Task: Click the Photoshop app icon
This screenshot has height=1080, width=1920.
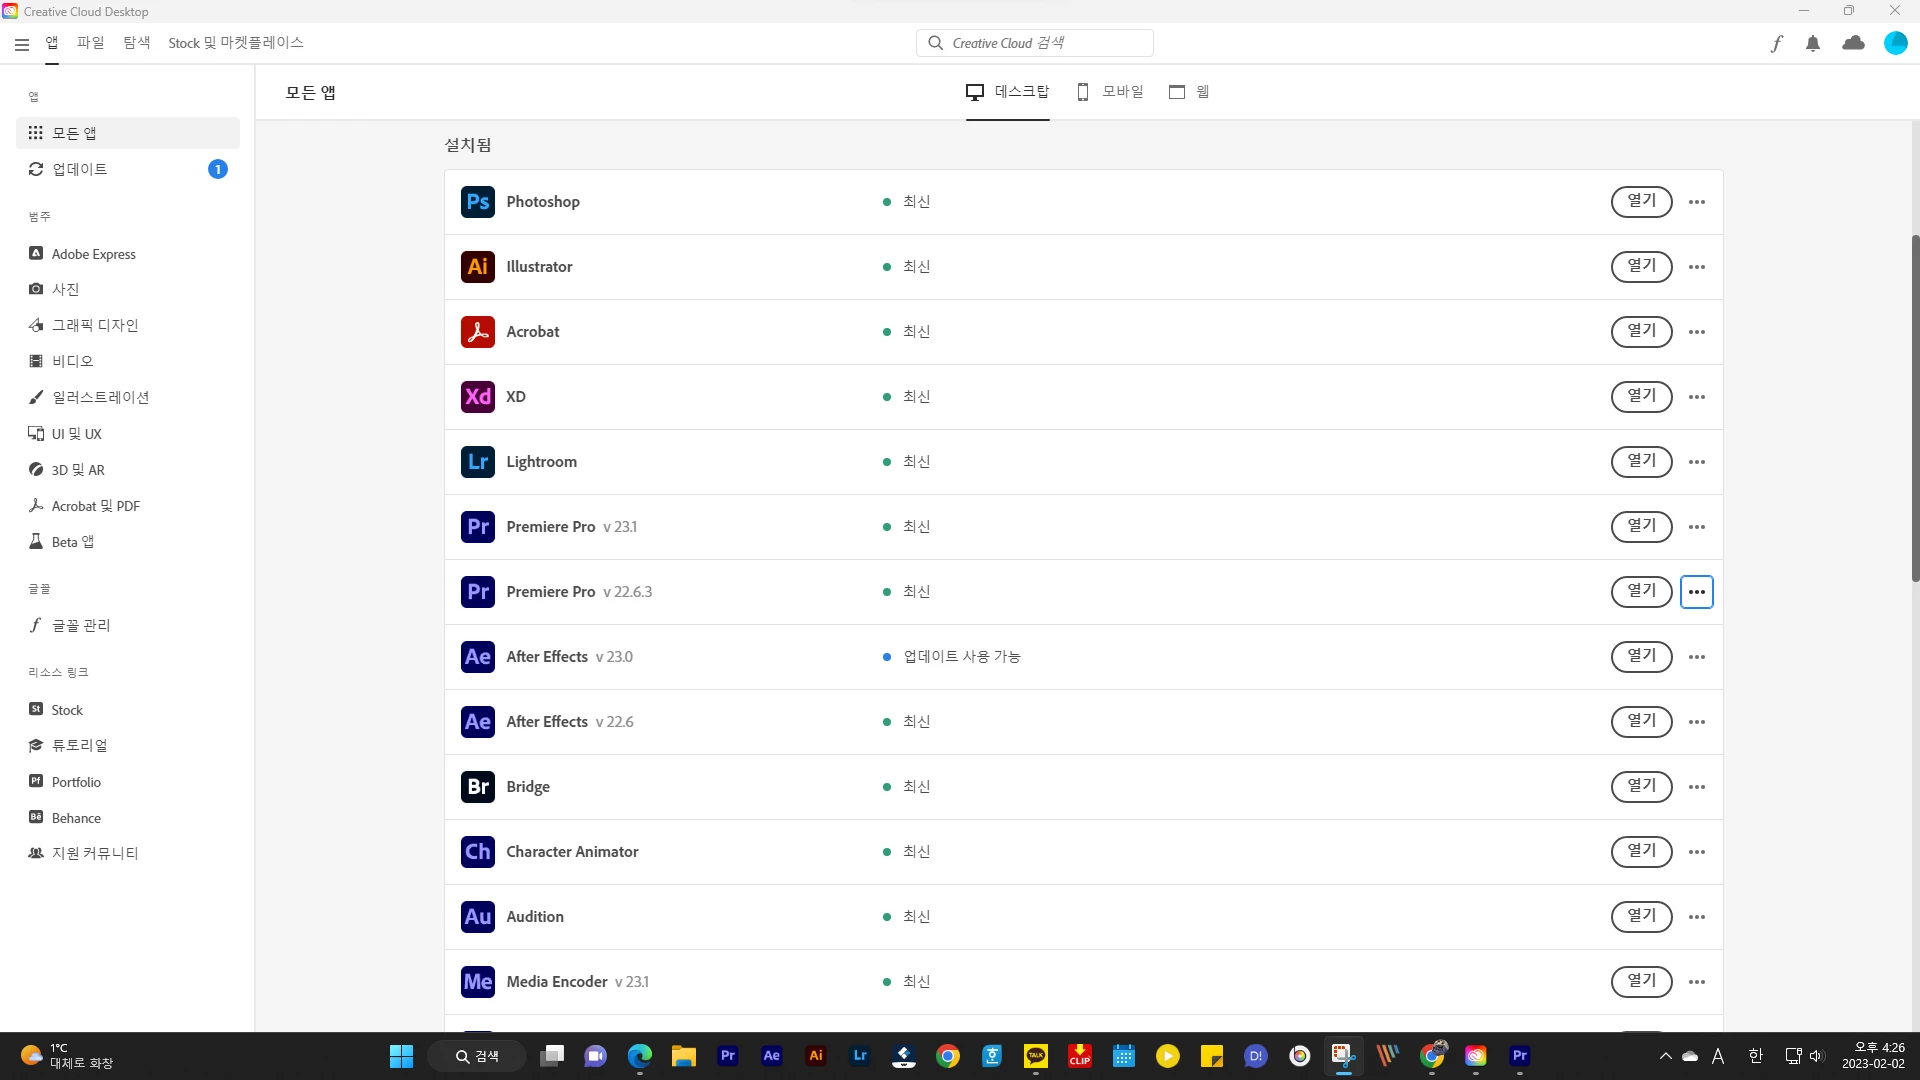Action: click(x=478, y=202)
